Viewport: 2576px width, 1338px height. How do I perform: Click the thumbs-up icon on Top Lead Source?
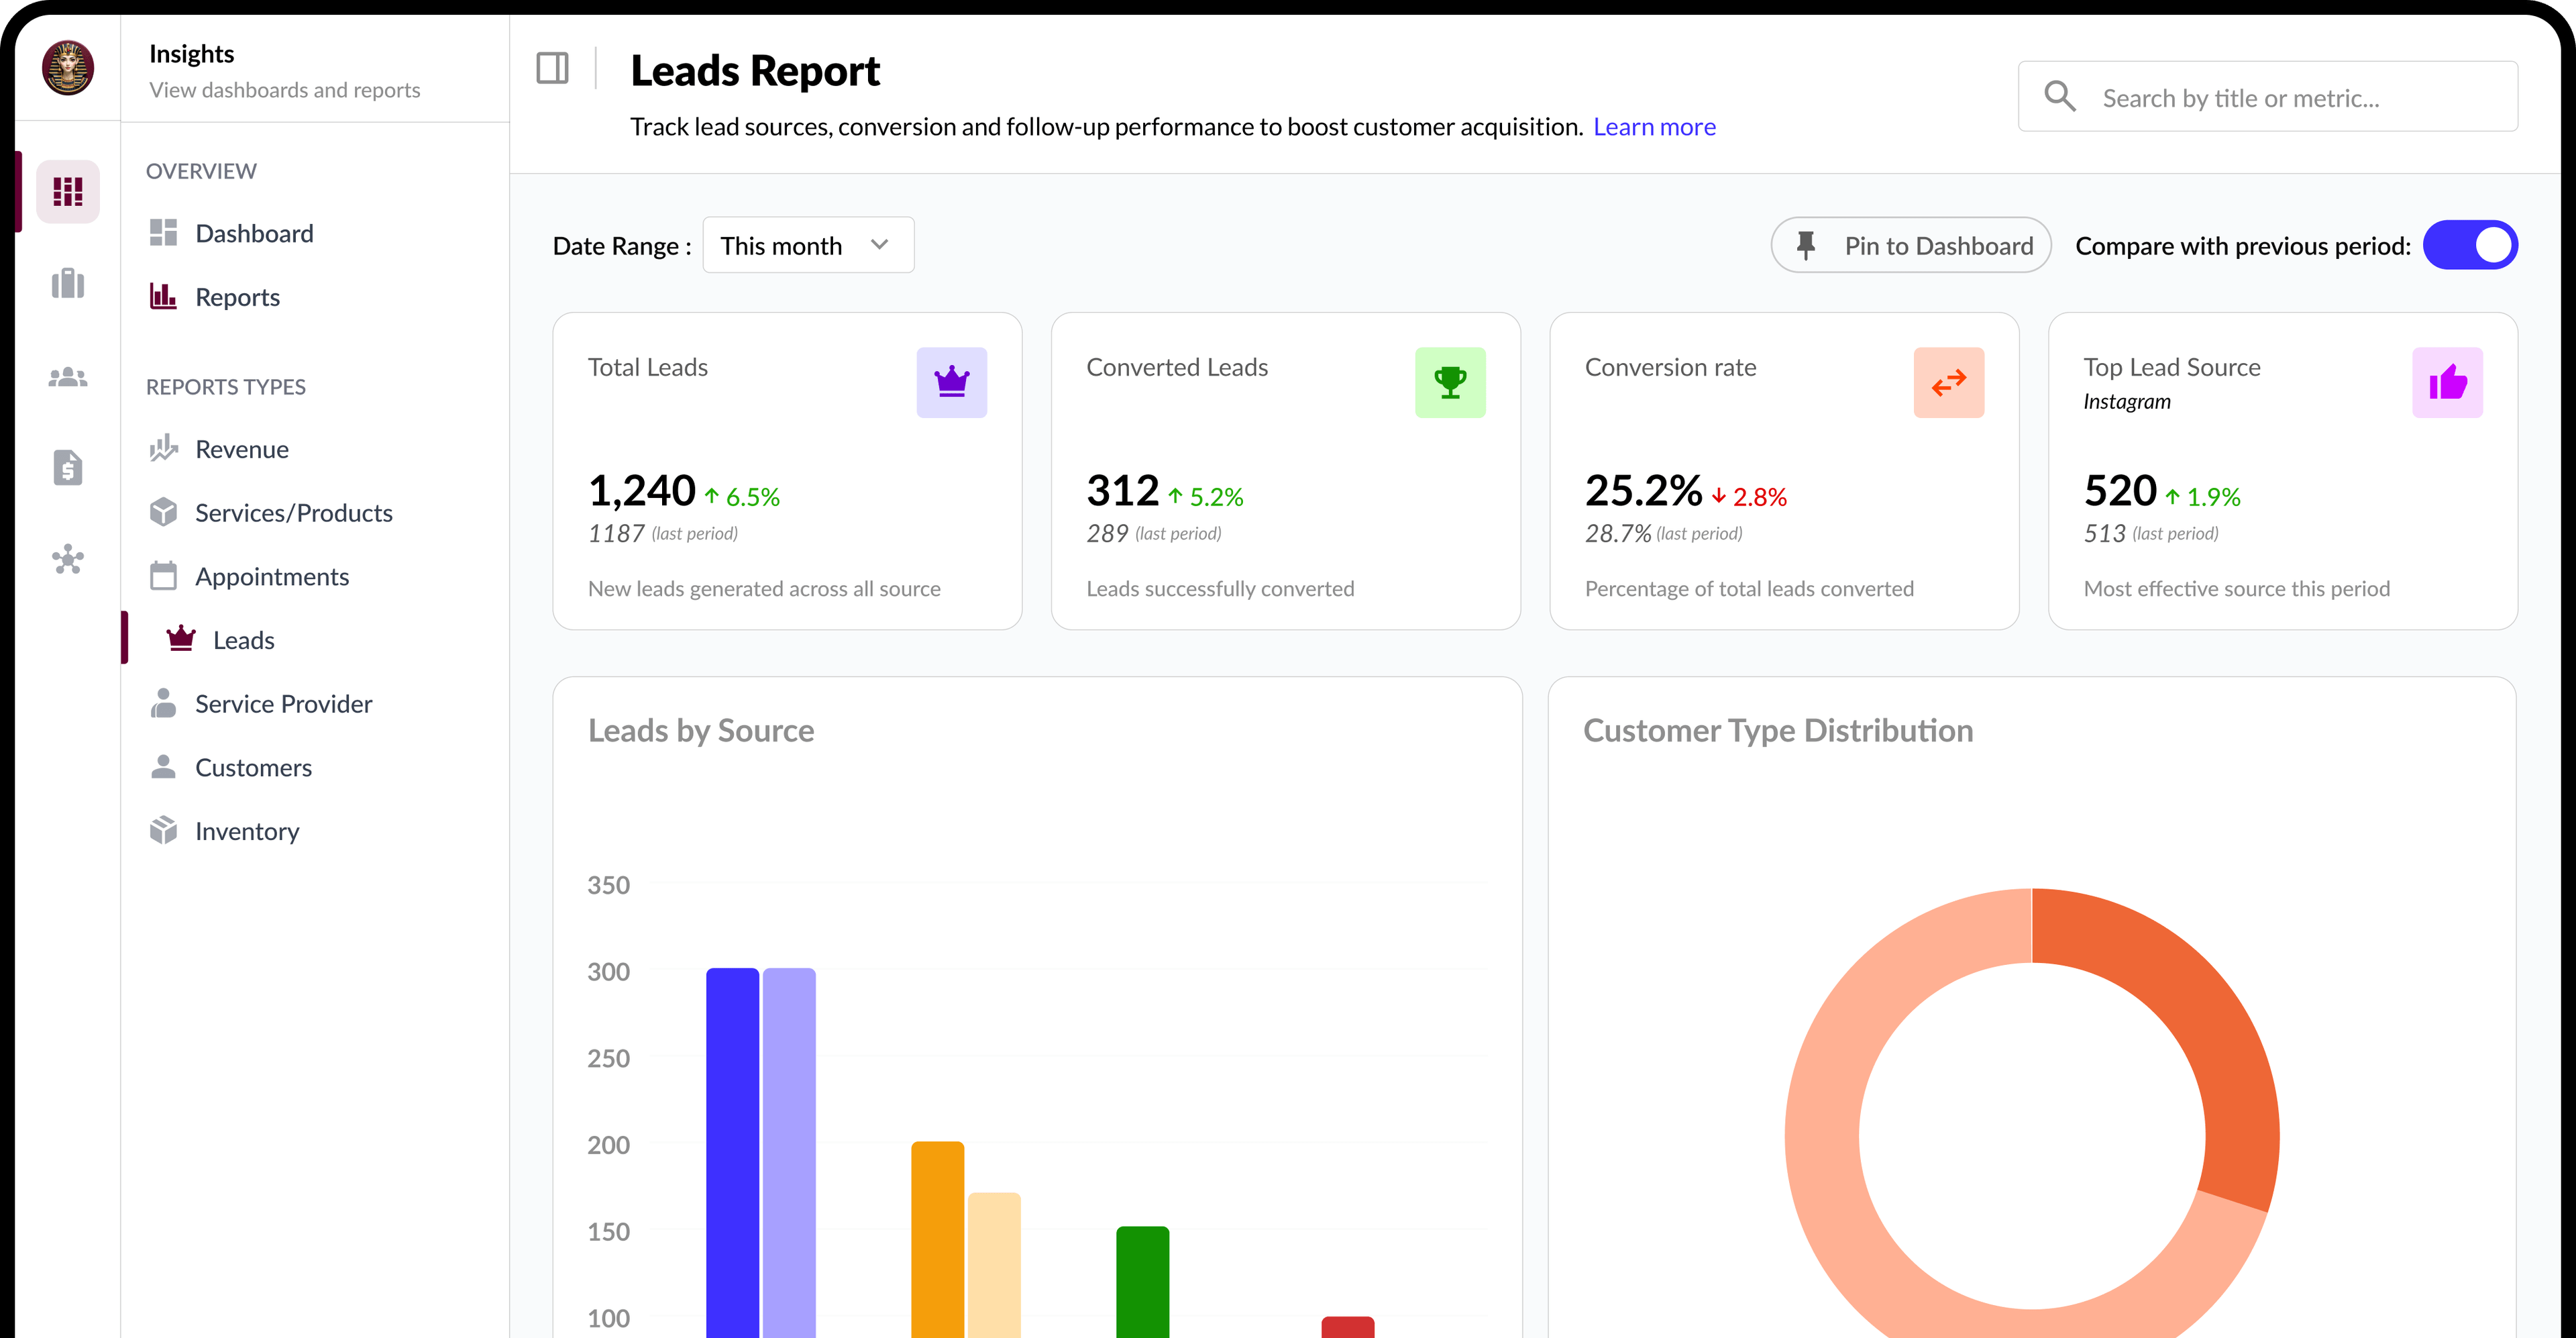(2447, 382)
